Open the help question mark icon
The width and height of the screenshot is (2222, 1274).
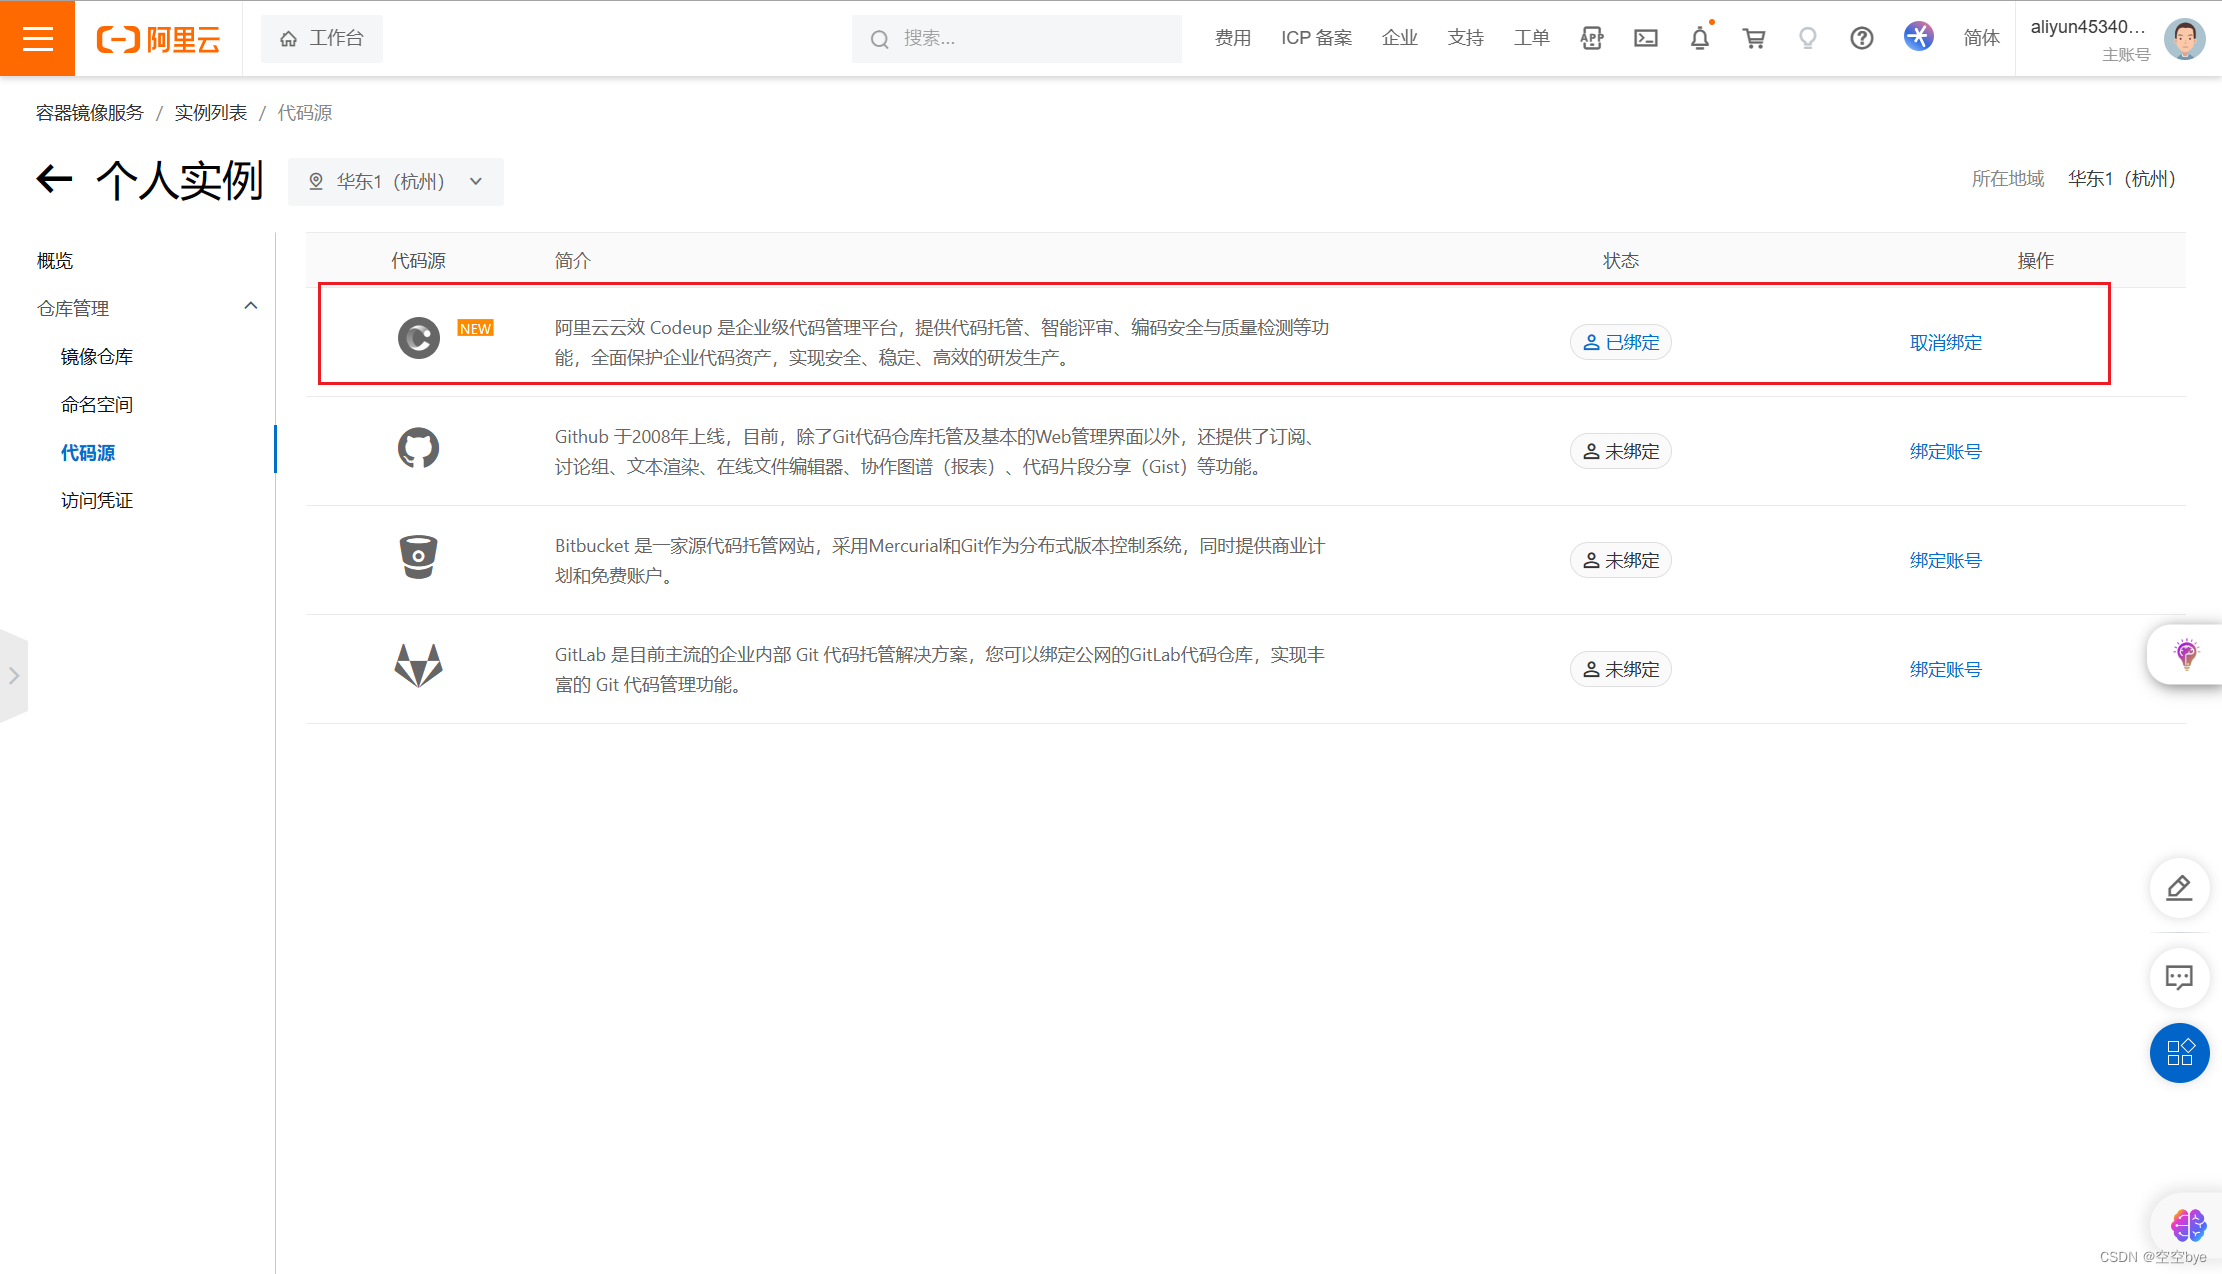(x=1861, y=38)
